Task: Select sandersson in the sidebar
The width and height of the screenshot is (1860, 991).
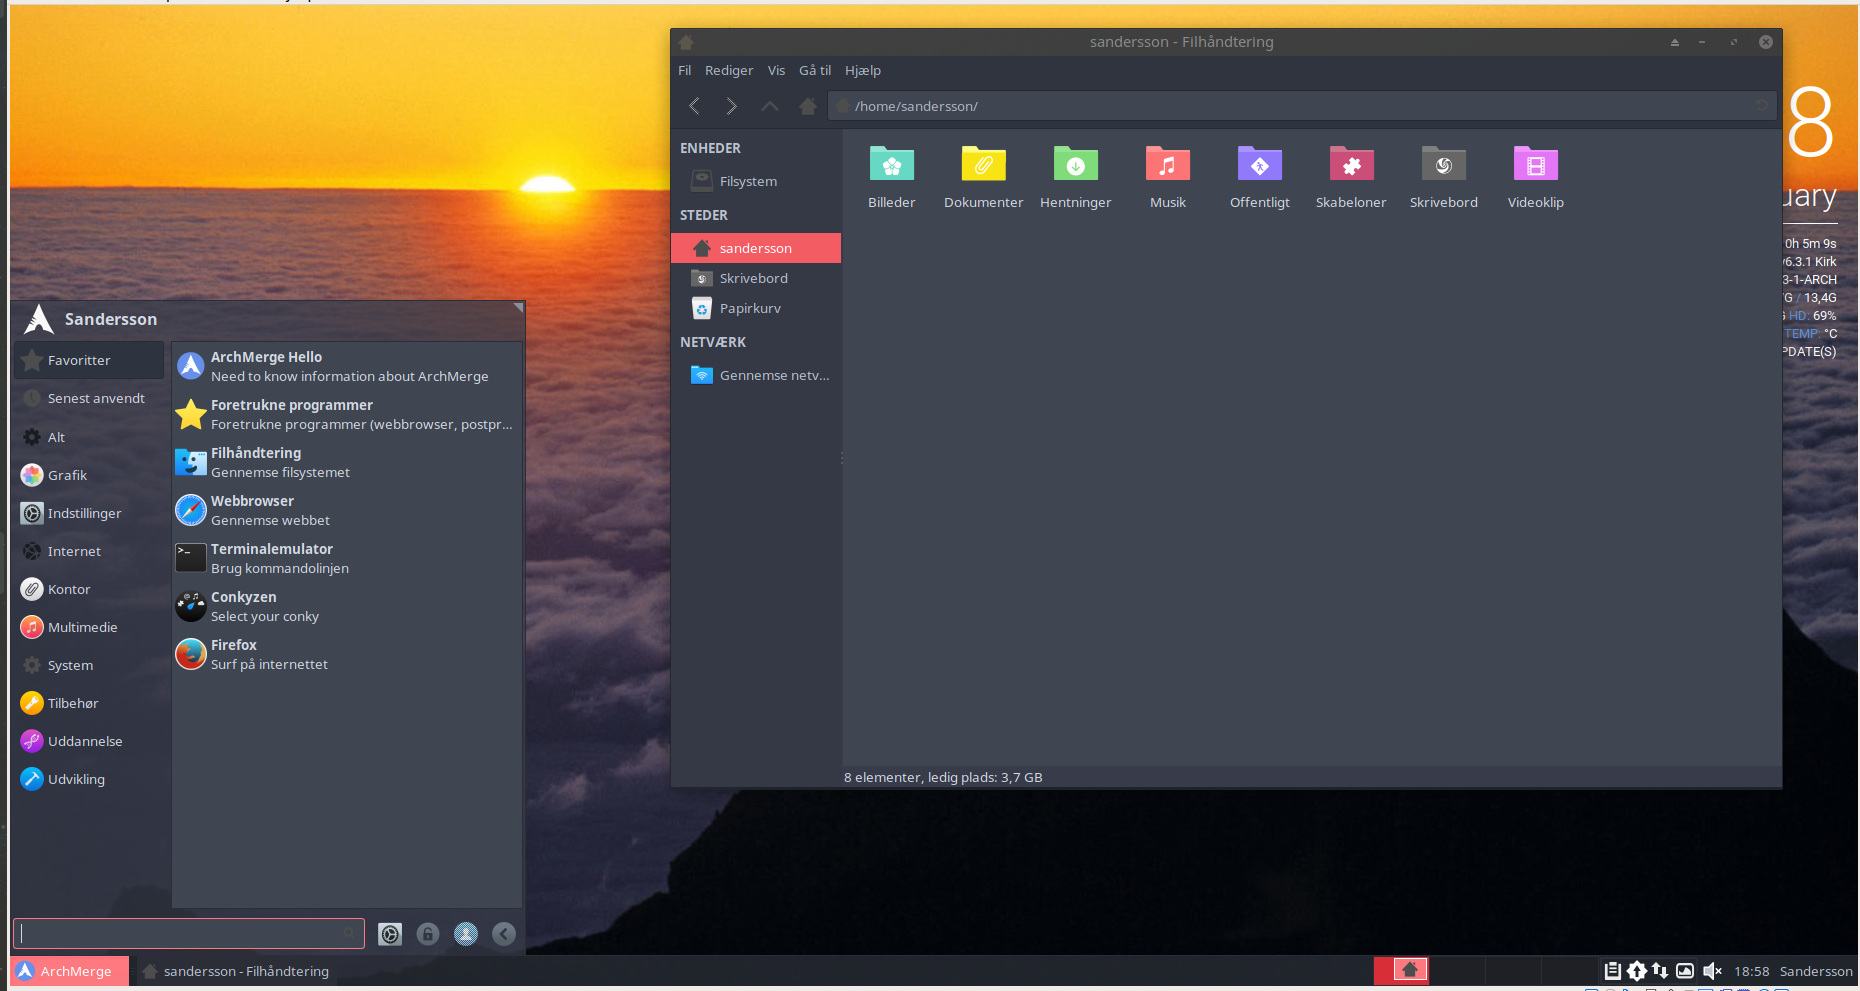Action: click(x=756, y=248)
